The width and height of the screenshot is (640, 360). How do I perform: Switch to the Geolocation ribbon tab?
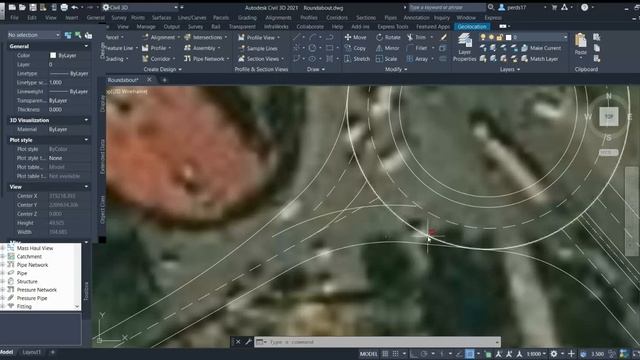[x=472, y=27]
